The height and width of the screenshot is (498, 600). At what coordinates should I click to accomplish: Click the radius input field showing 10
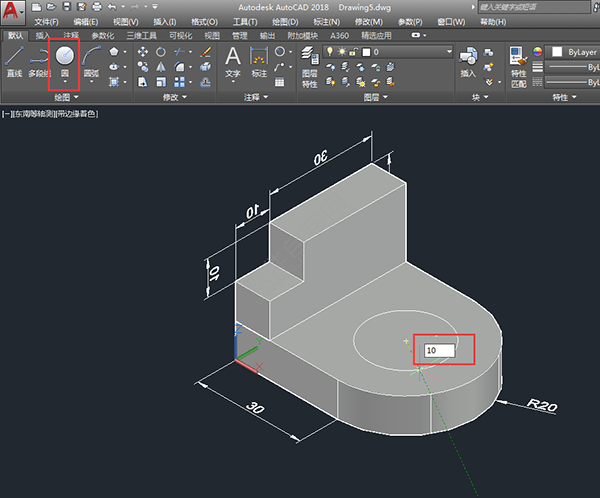(438, 351)
